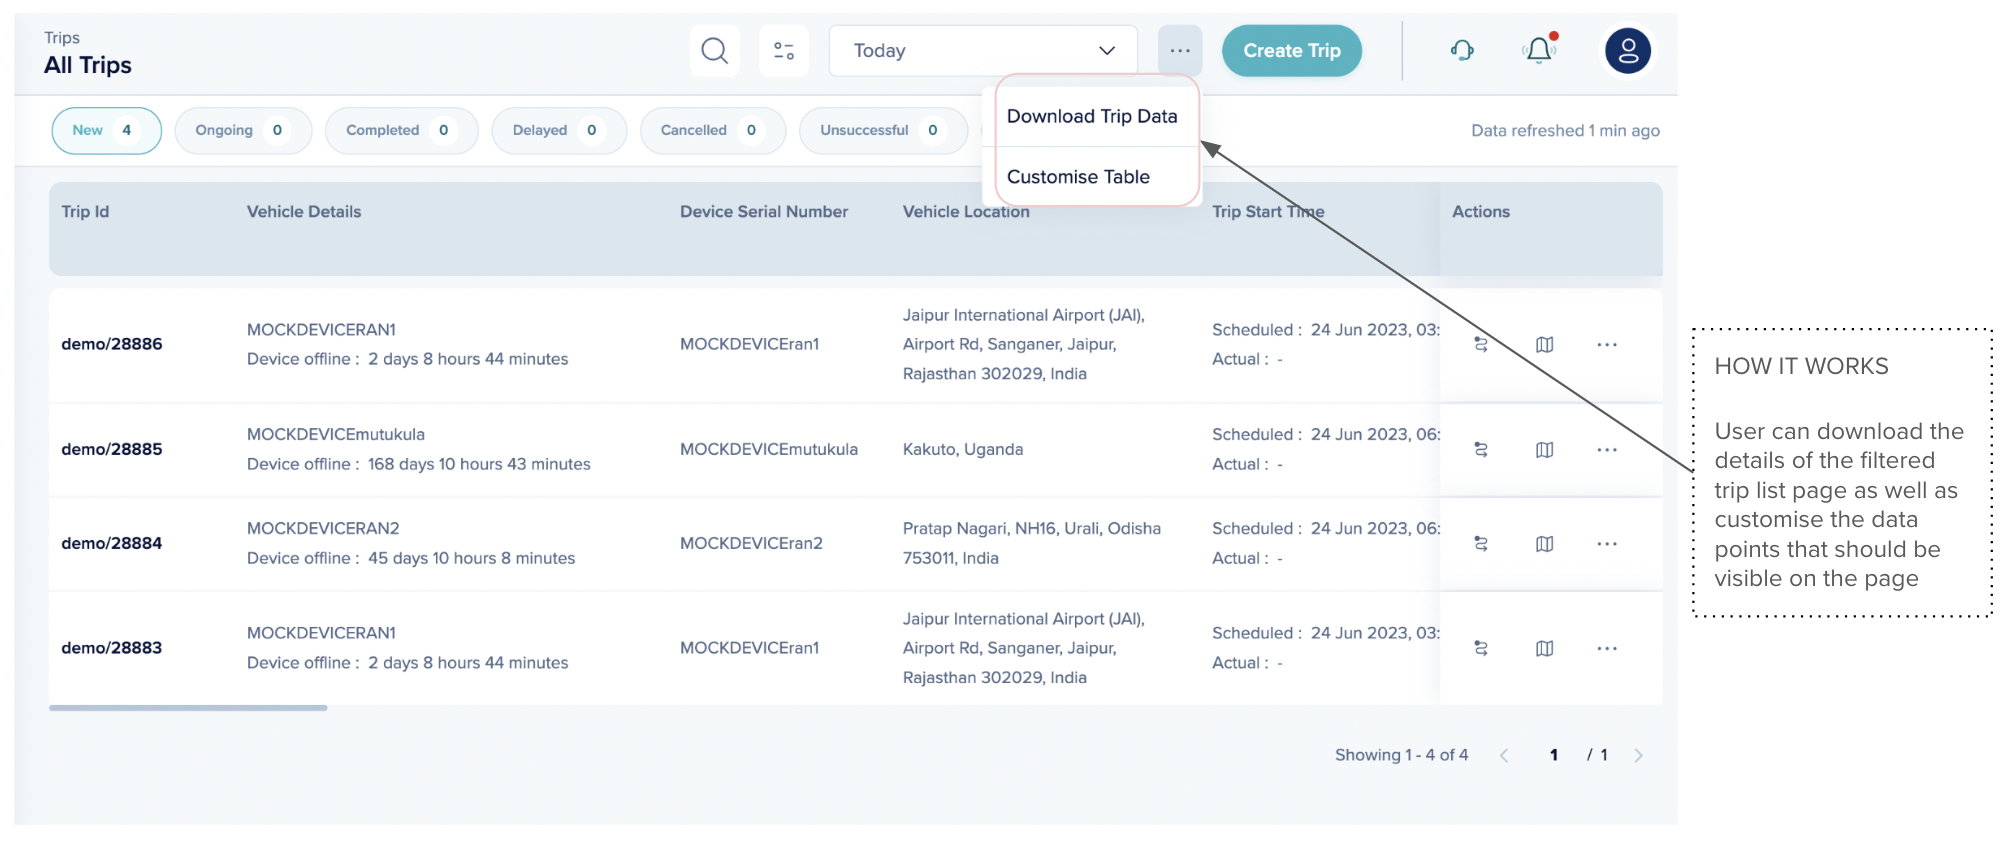The height and width of the screenshot is (858, 2000).
Task: Choose Customise Table from the menu
Action: (1078, 177)
